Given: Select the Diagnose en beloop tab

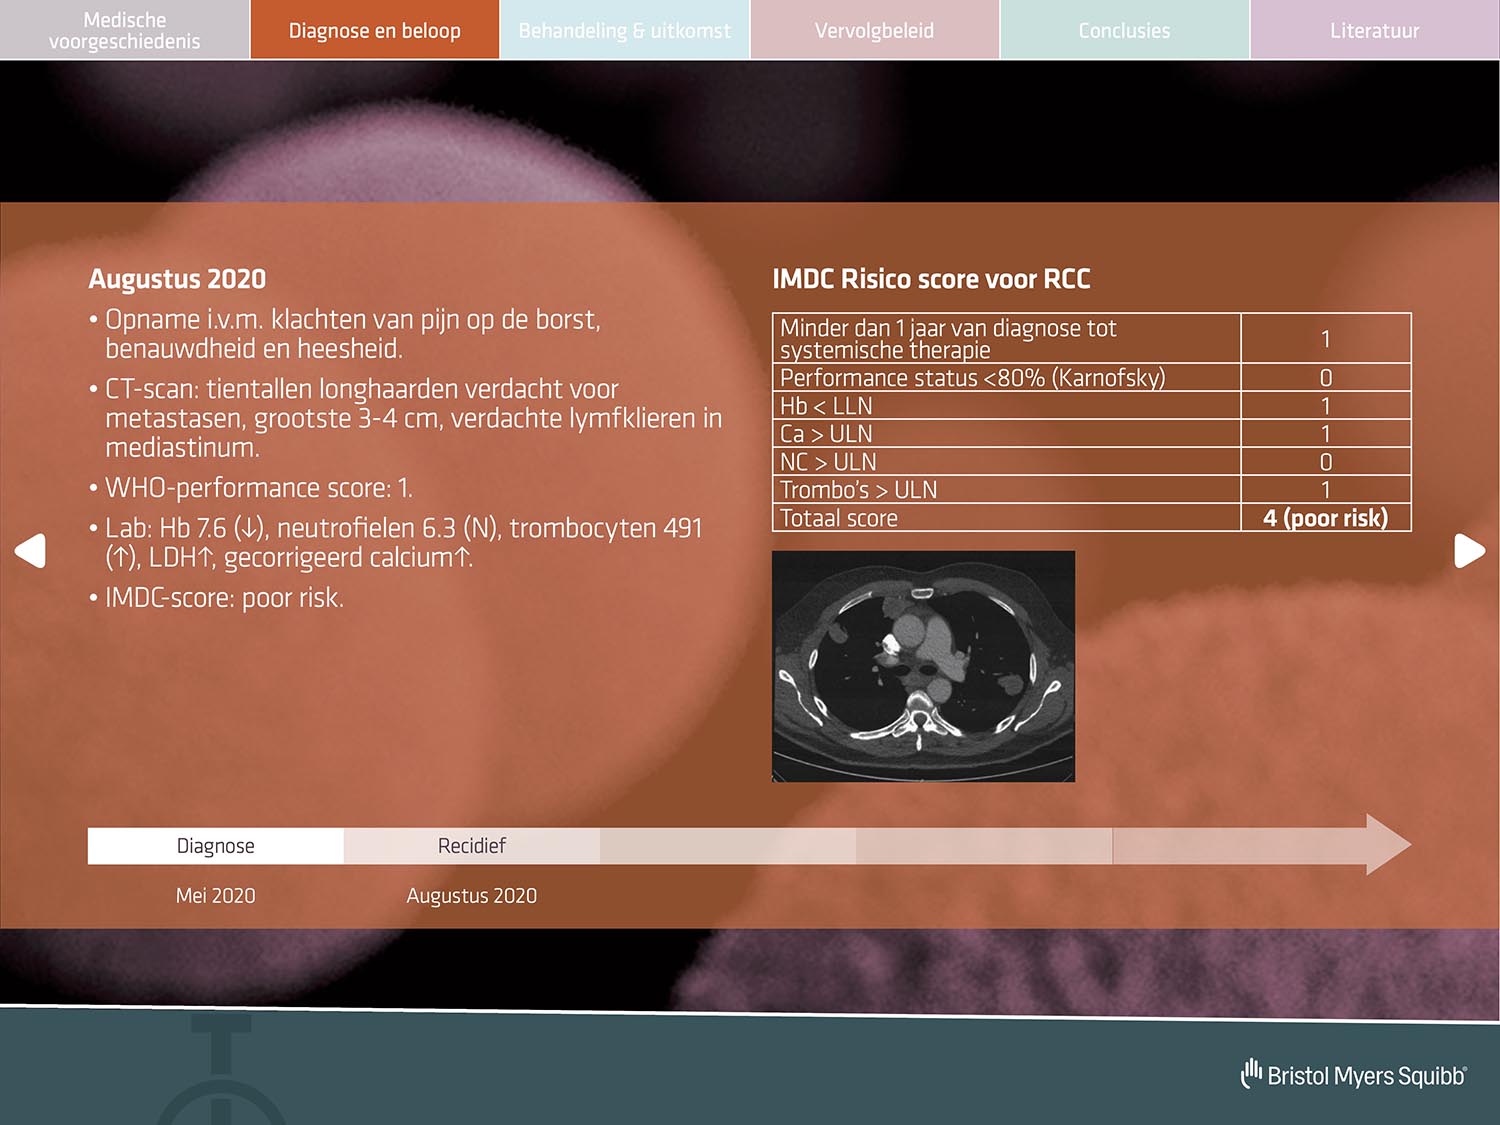Looking at the screenshot, I should click(x=375, y=30).
